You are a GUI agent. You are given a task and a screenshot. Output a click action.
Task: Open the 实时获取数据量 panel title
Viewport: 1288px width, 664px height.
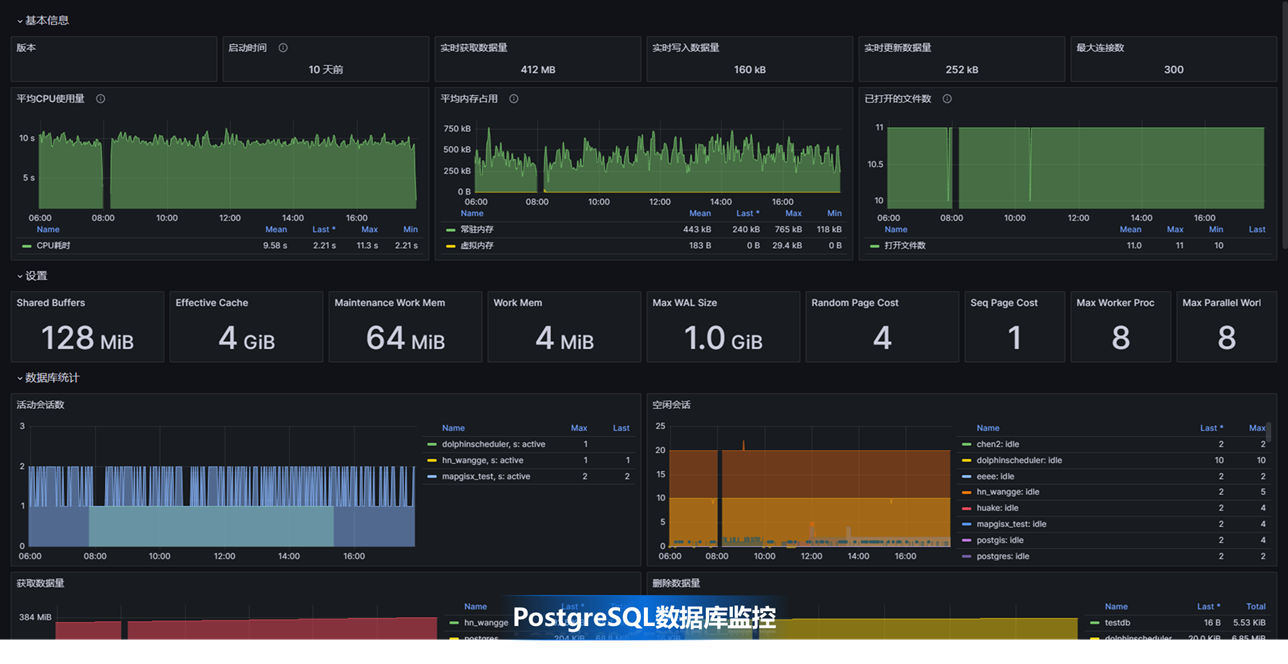pos(474,48)
